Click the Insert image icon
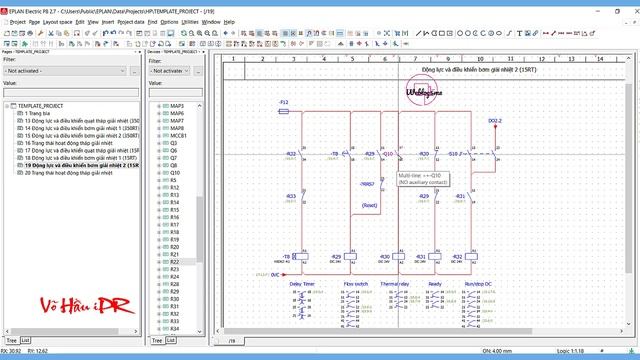640x360 pixels. tap(527, 33)
